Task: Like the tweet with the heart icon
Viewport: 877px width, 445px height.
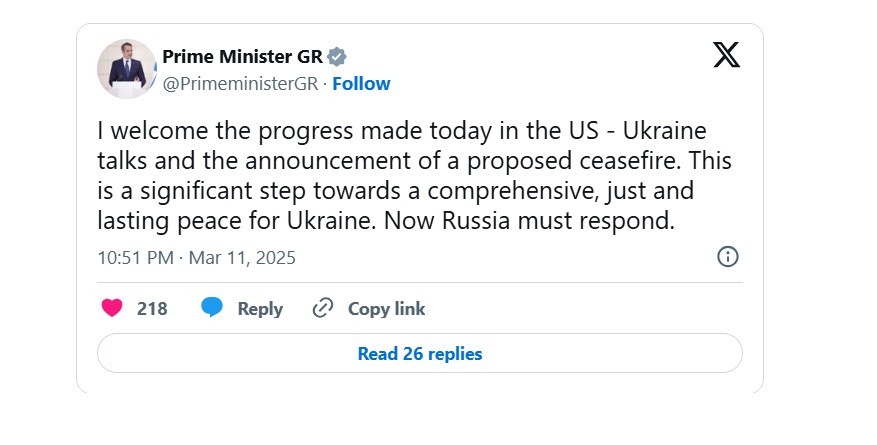Action: click(113, 308)
